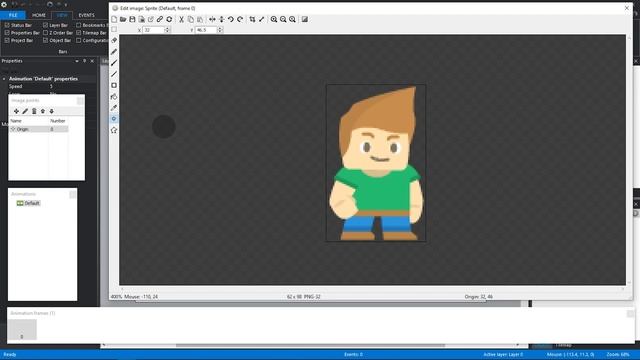This screenshot has width=640, height=360.
Task: Enable the Bookmarks Bar checkbox
Action: 79,25
